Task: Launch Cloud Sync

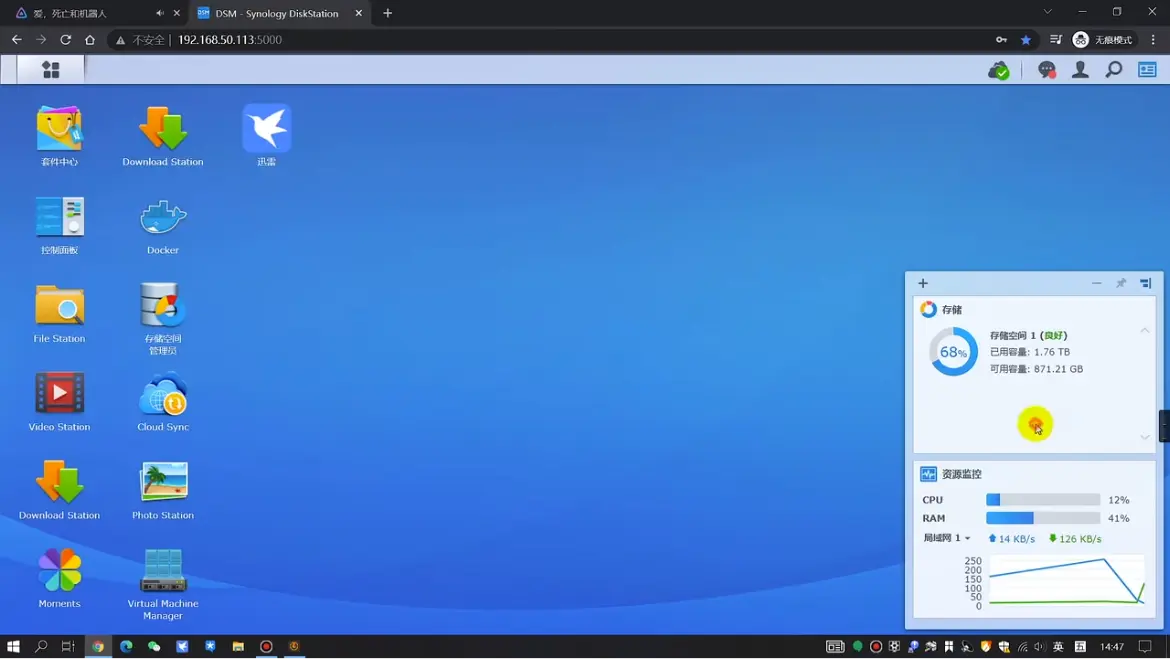Action: coord(163,394)
